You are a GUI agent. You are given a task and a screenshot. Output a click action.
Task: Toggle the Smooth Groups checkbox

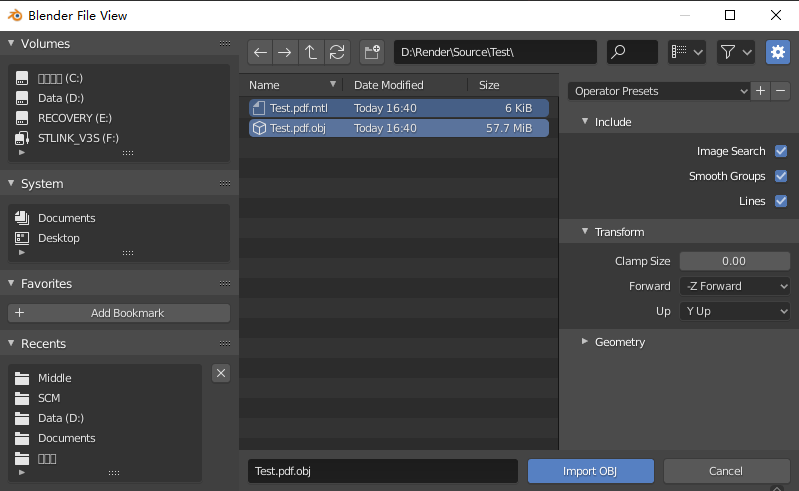(x=781, y=176)
